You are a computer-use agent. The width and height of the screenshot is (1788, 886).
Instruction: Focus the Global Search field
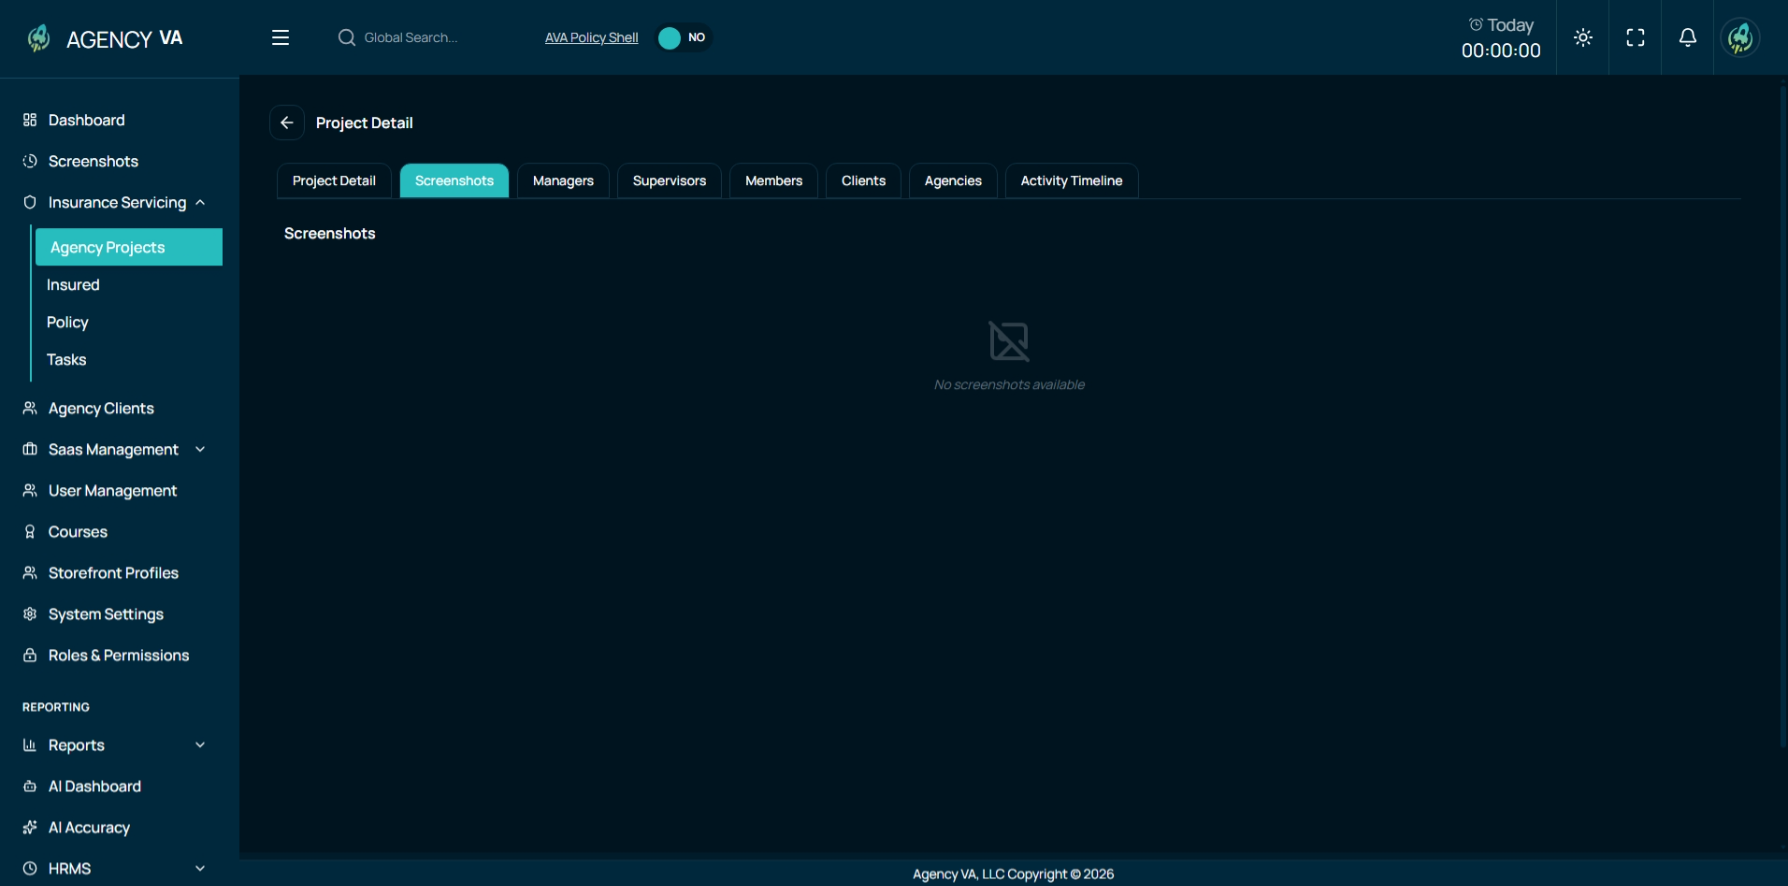pos(410,38)
